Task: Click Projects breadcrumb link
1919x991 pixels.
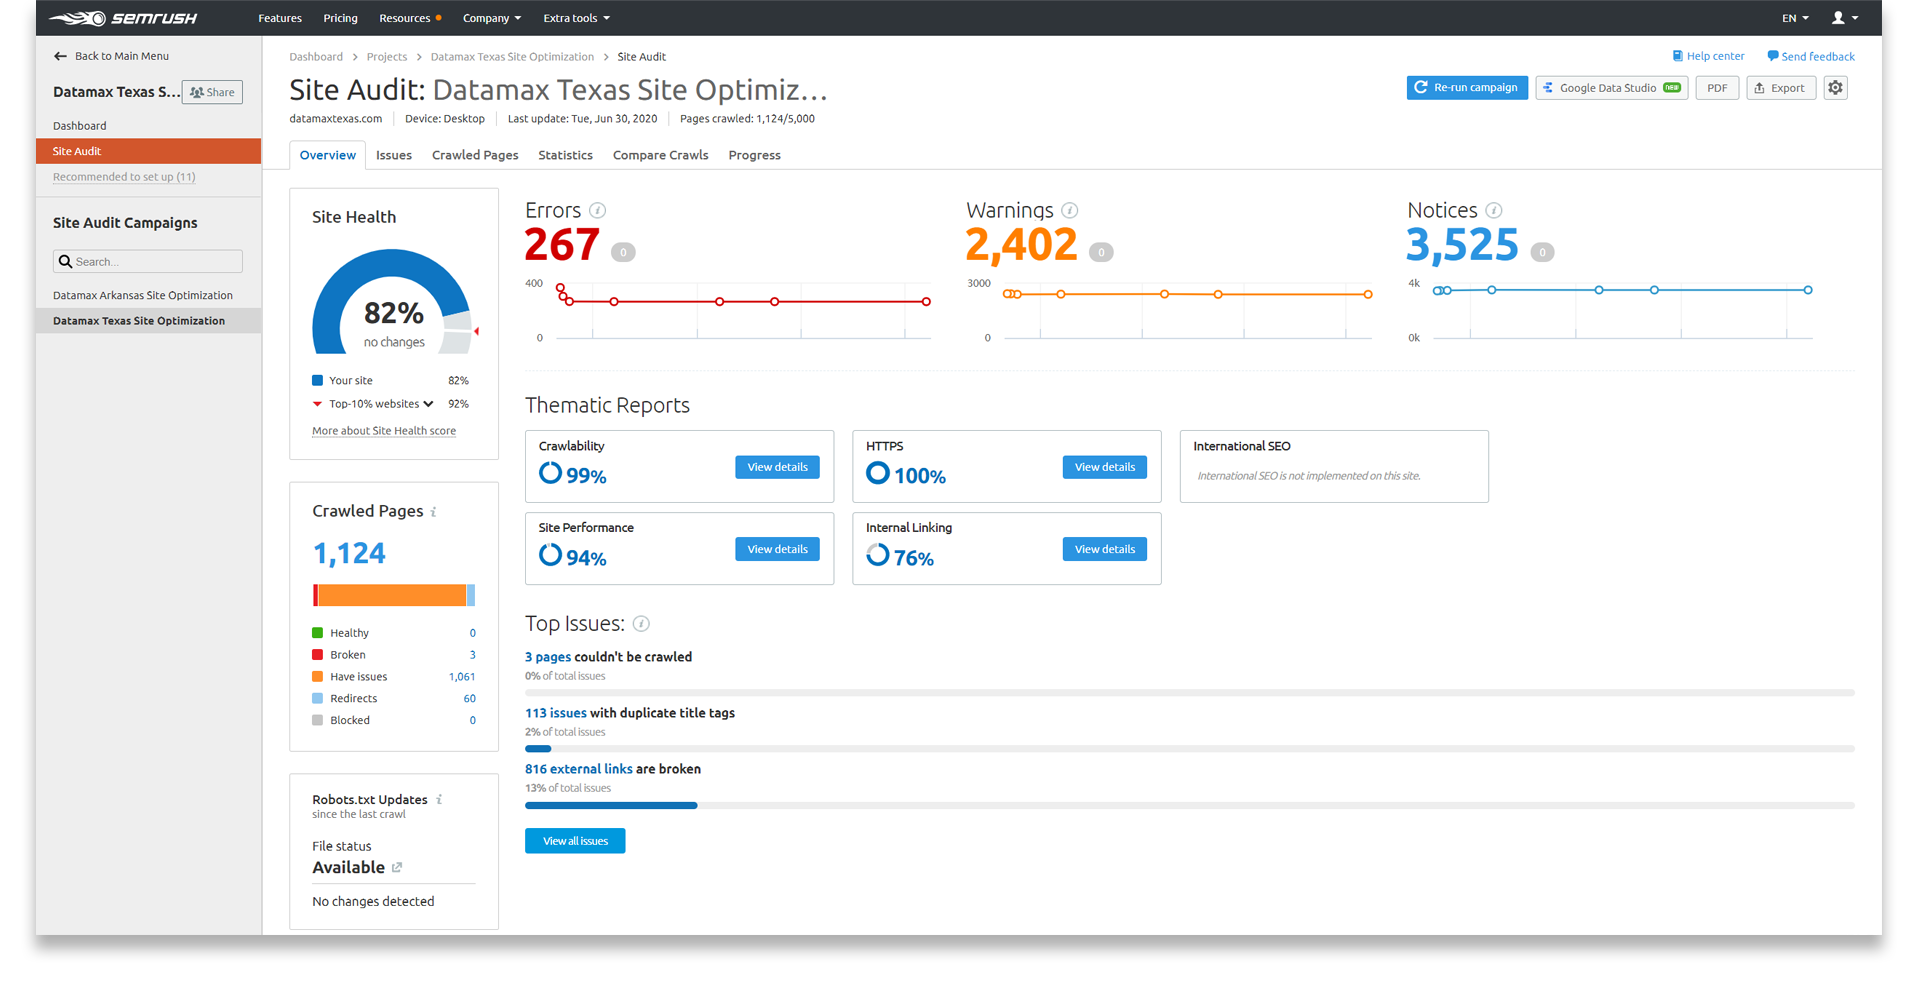Action: pyautogui.click(x=386, y=57)
